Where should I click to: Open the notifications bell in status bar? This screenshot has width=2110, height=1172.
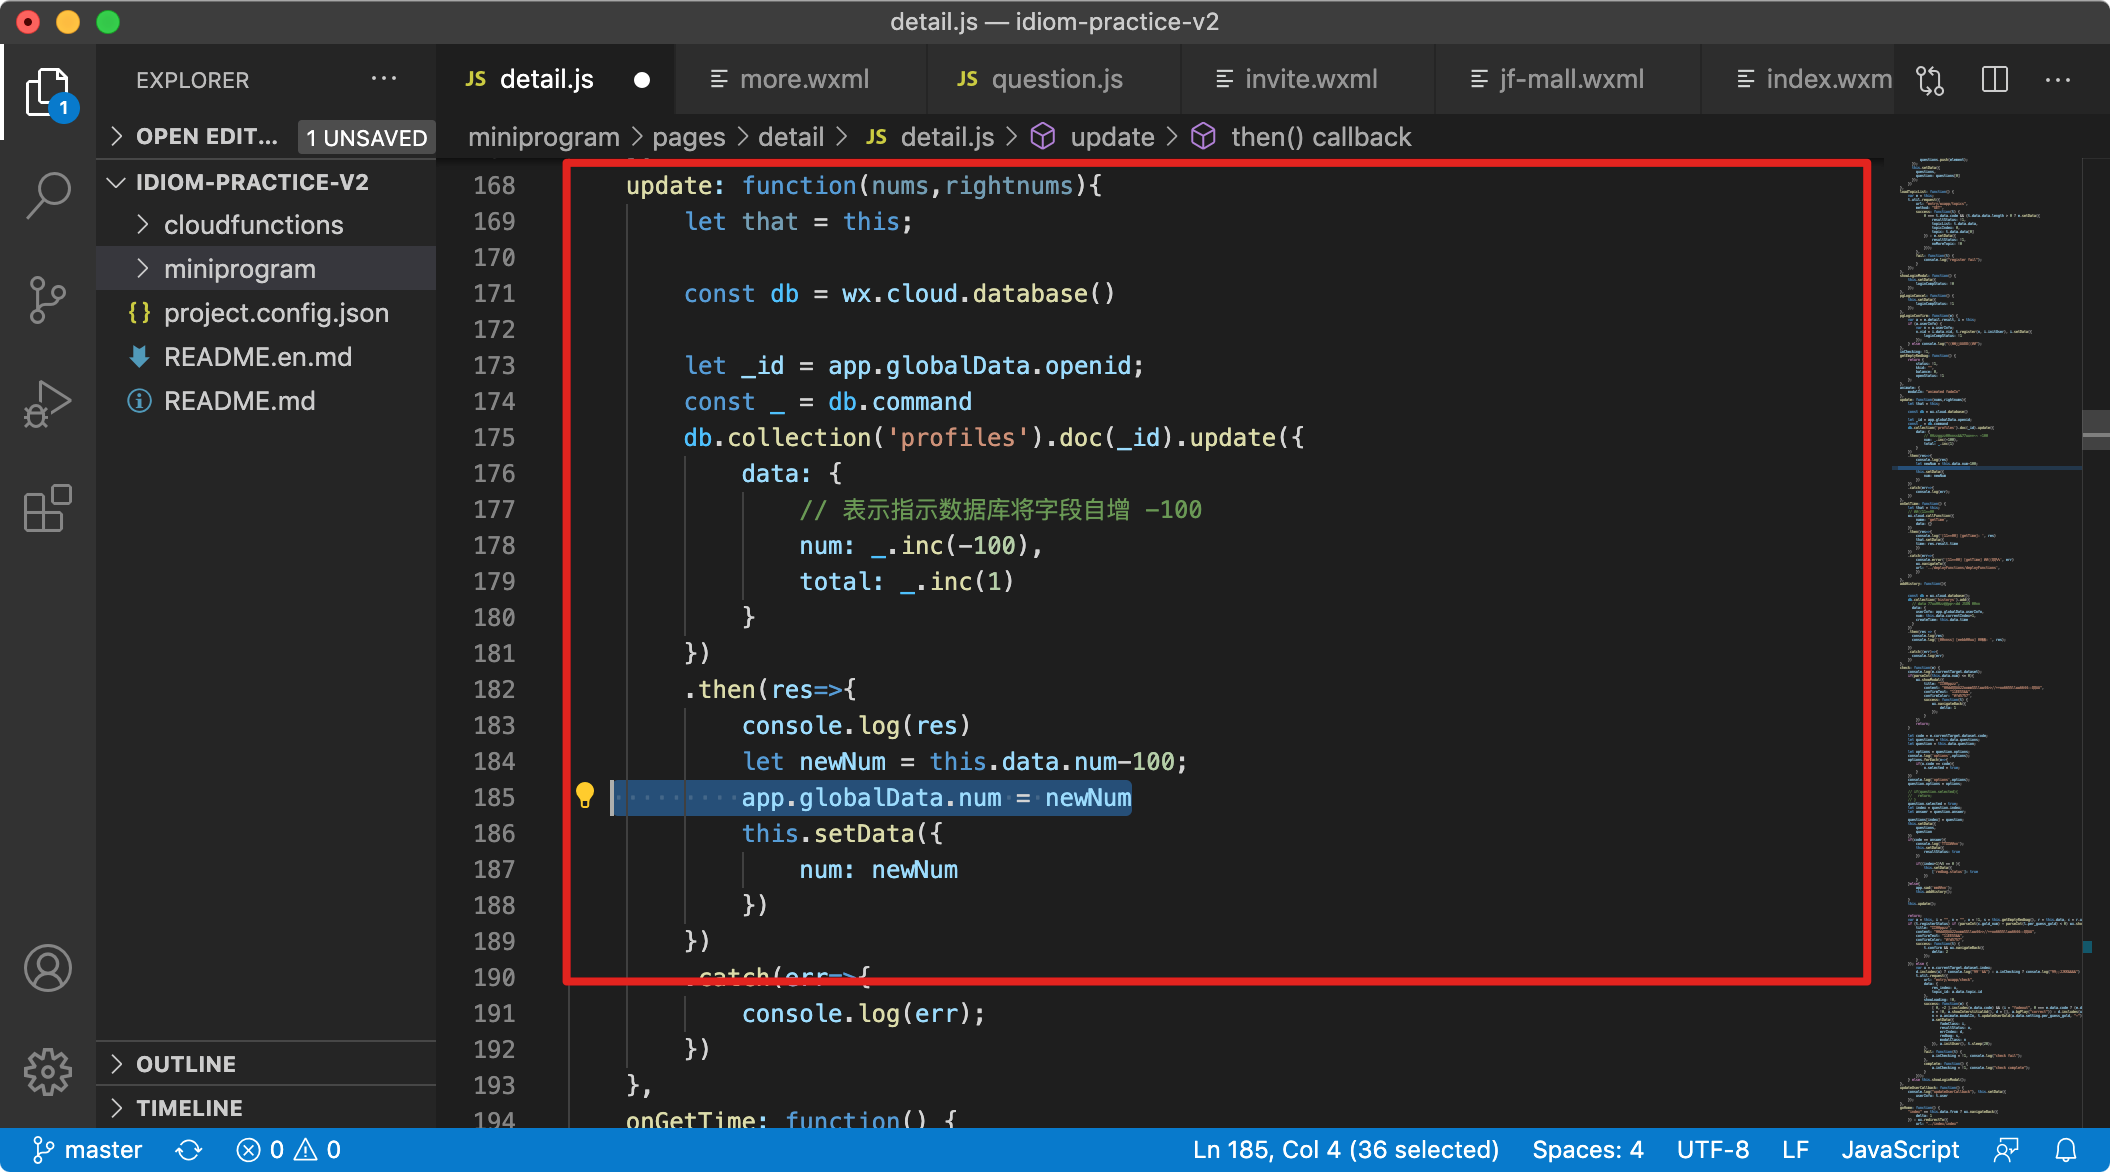click(2066, 1150)
